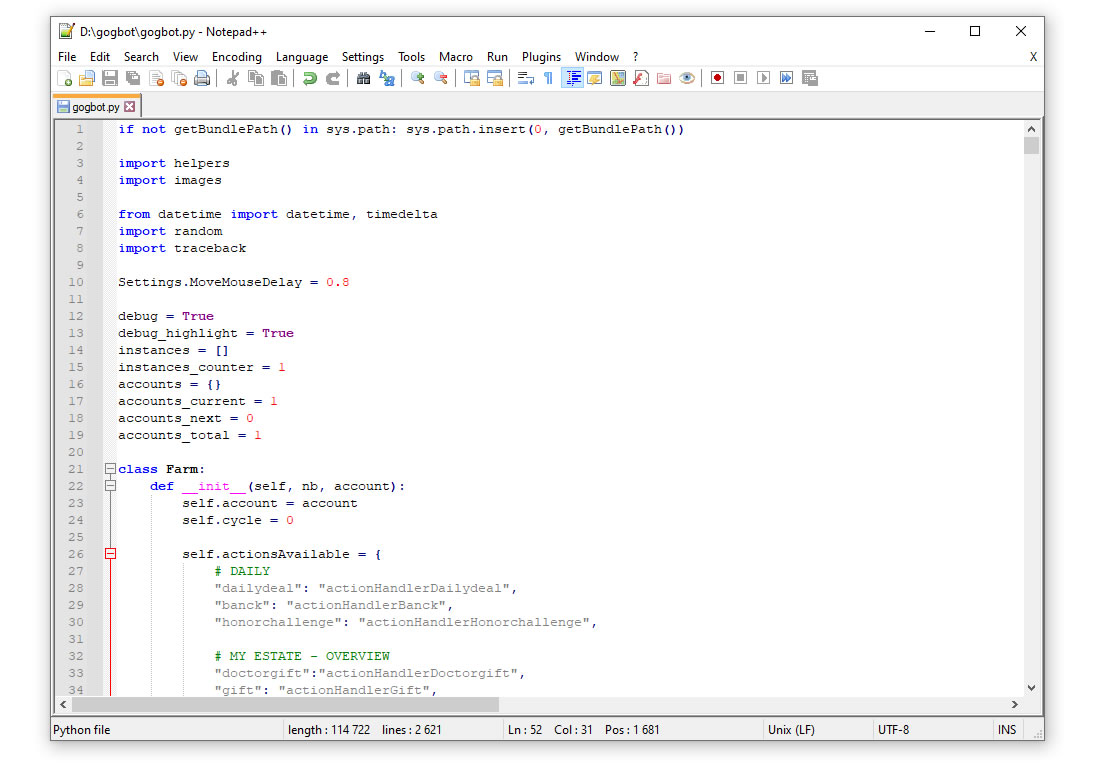Click vertical scrollbar down arrow
The width and height of the screenshot is (1098, 763).
click(x=1031, y=688)
